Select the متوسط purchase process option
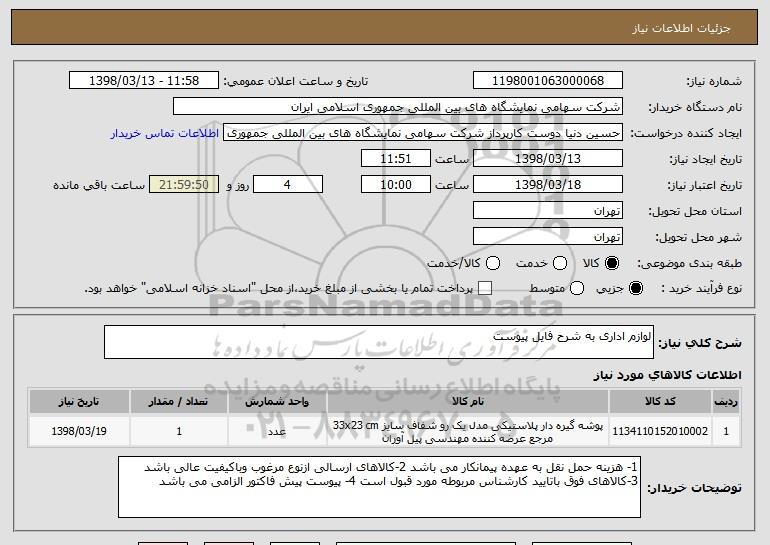This screenshot has width=770, height=545. (x=577, y=289)
